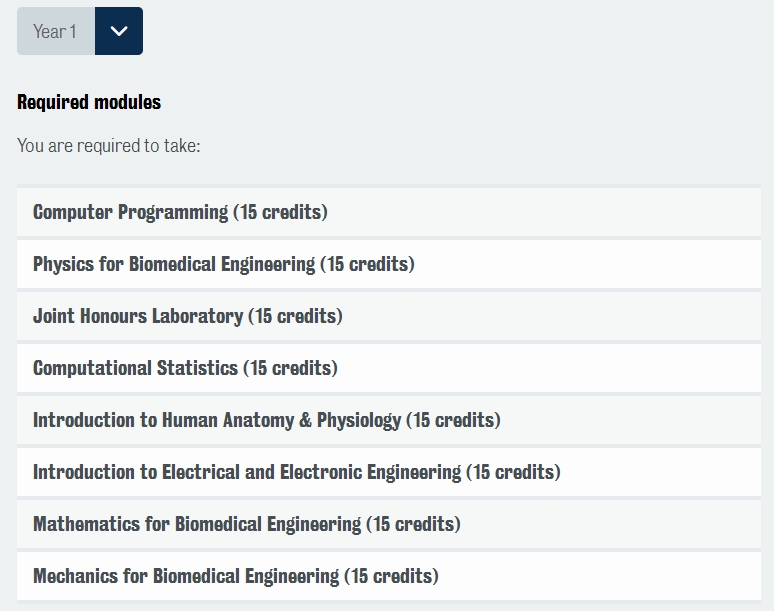Click the credits text of Physics module
774x611 pixels.
[x=368, y=264]
